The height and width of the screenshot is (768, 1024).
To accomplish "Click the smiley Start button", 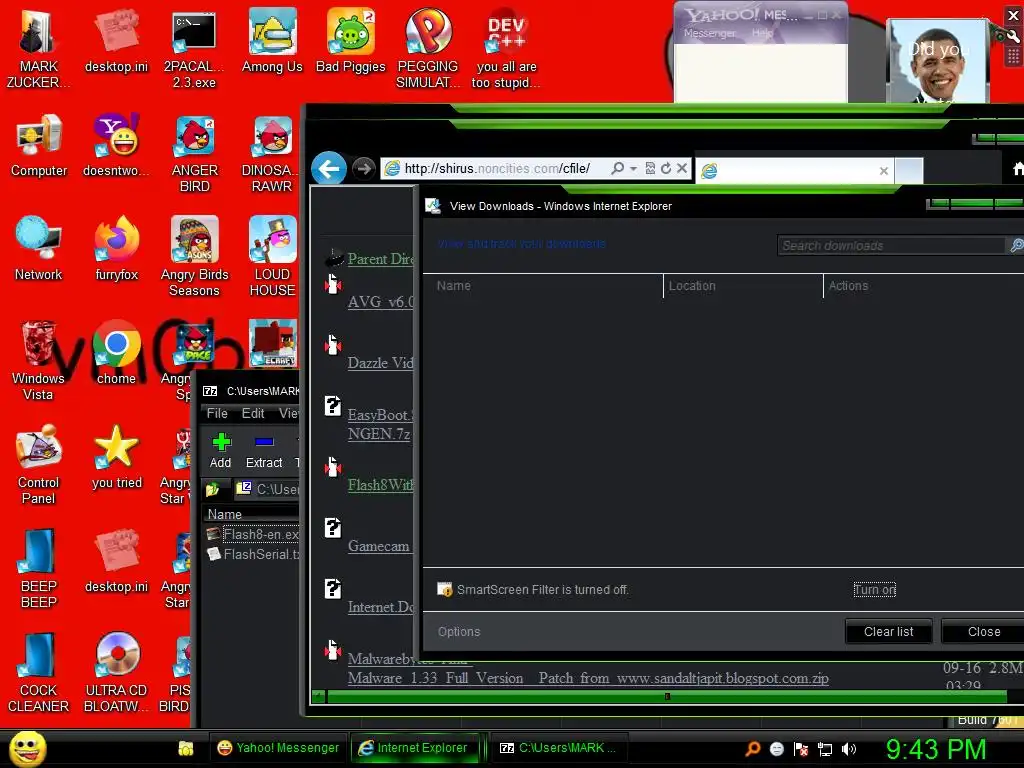I will click(x=27, y=748).
